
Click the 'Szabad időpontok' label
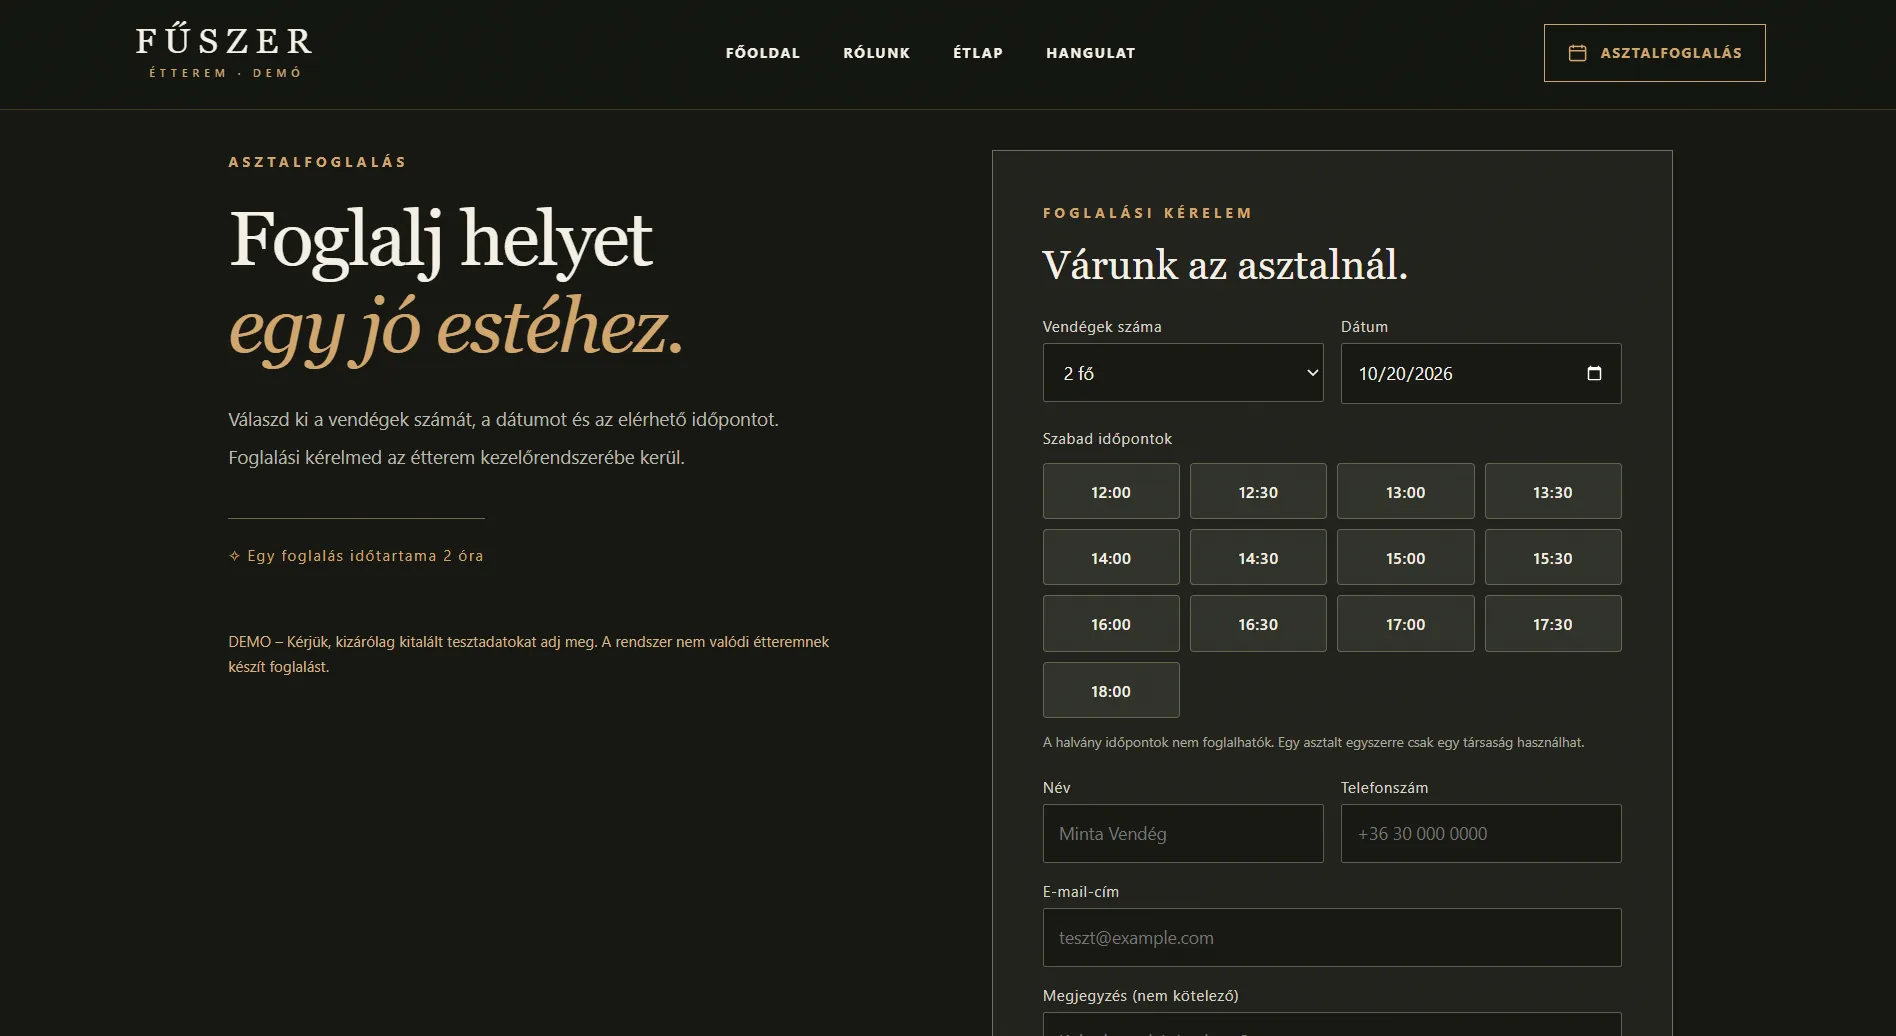click(x=1107, y=439)
